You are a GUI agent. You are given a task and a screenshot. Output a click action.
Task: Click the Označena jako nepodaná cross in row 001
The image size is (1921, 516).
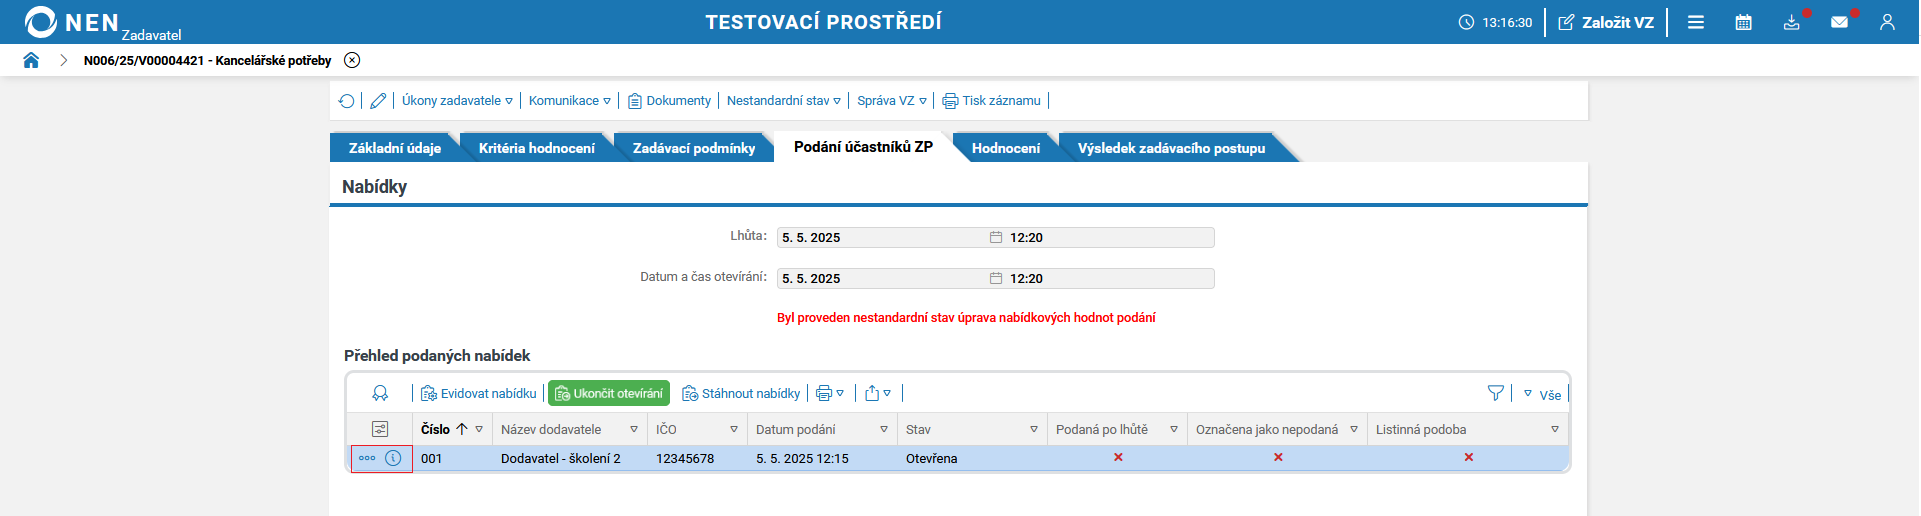(1278, 457)
